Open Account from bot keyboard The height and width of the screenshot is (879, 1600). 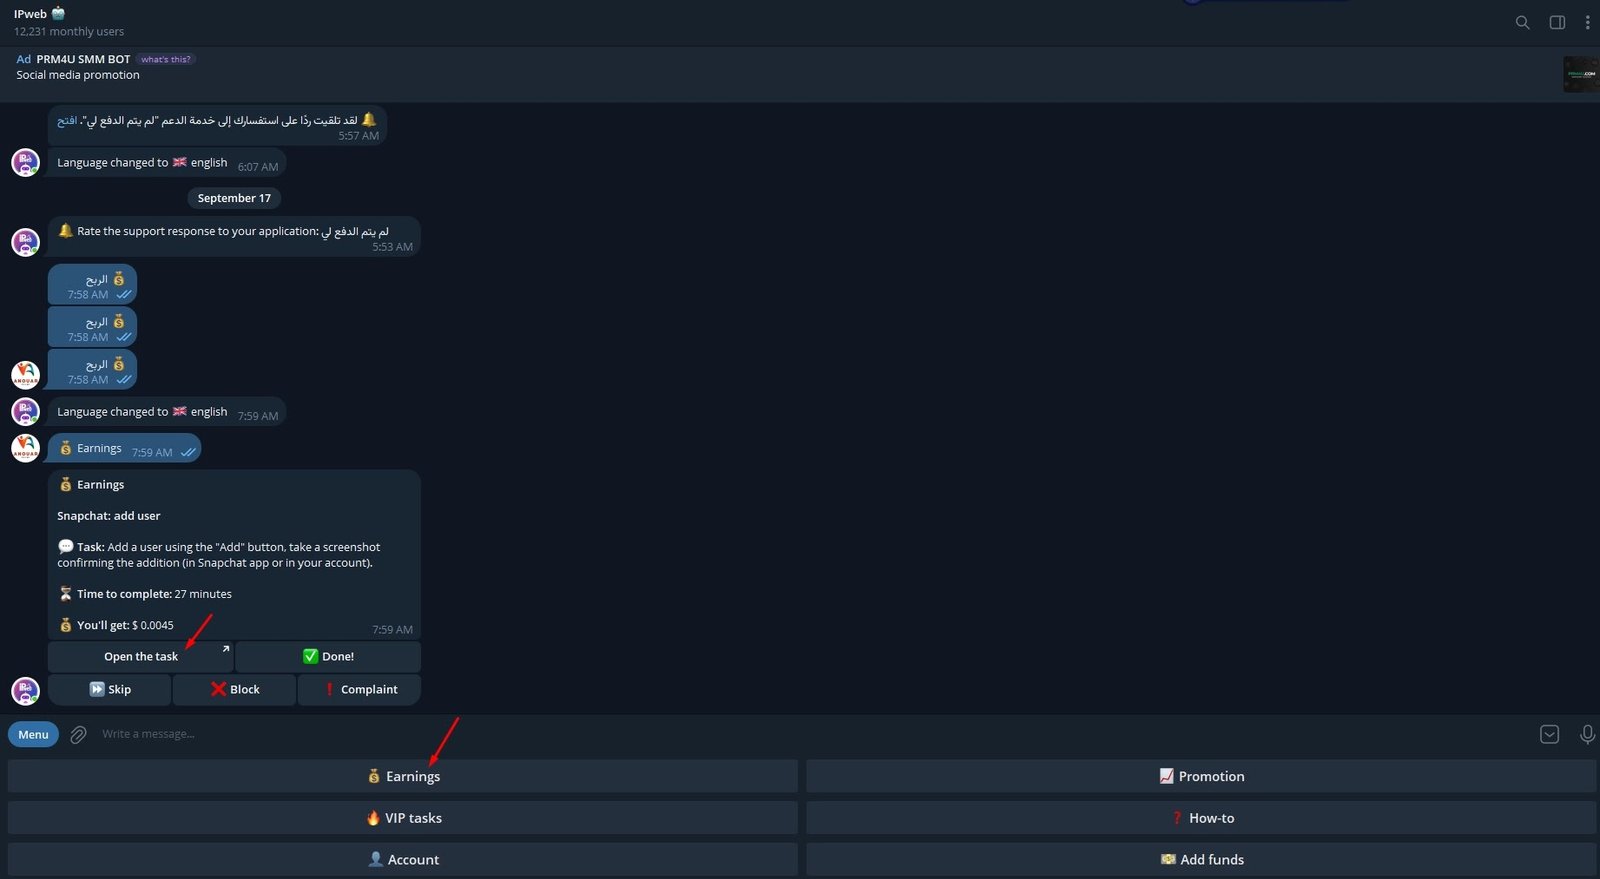[403, 860]
